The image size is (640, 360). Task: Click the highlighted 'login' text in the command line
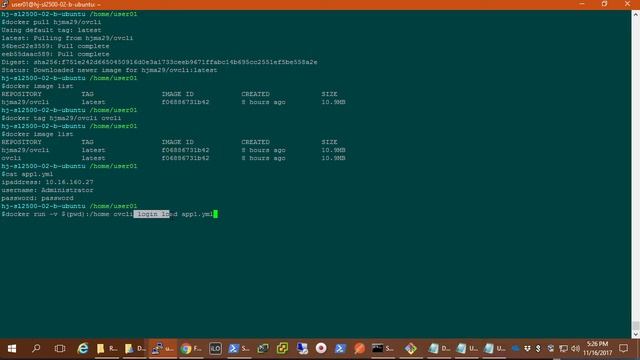tap(147, 214)
